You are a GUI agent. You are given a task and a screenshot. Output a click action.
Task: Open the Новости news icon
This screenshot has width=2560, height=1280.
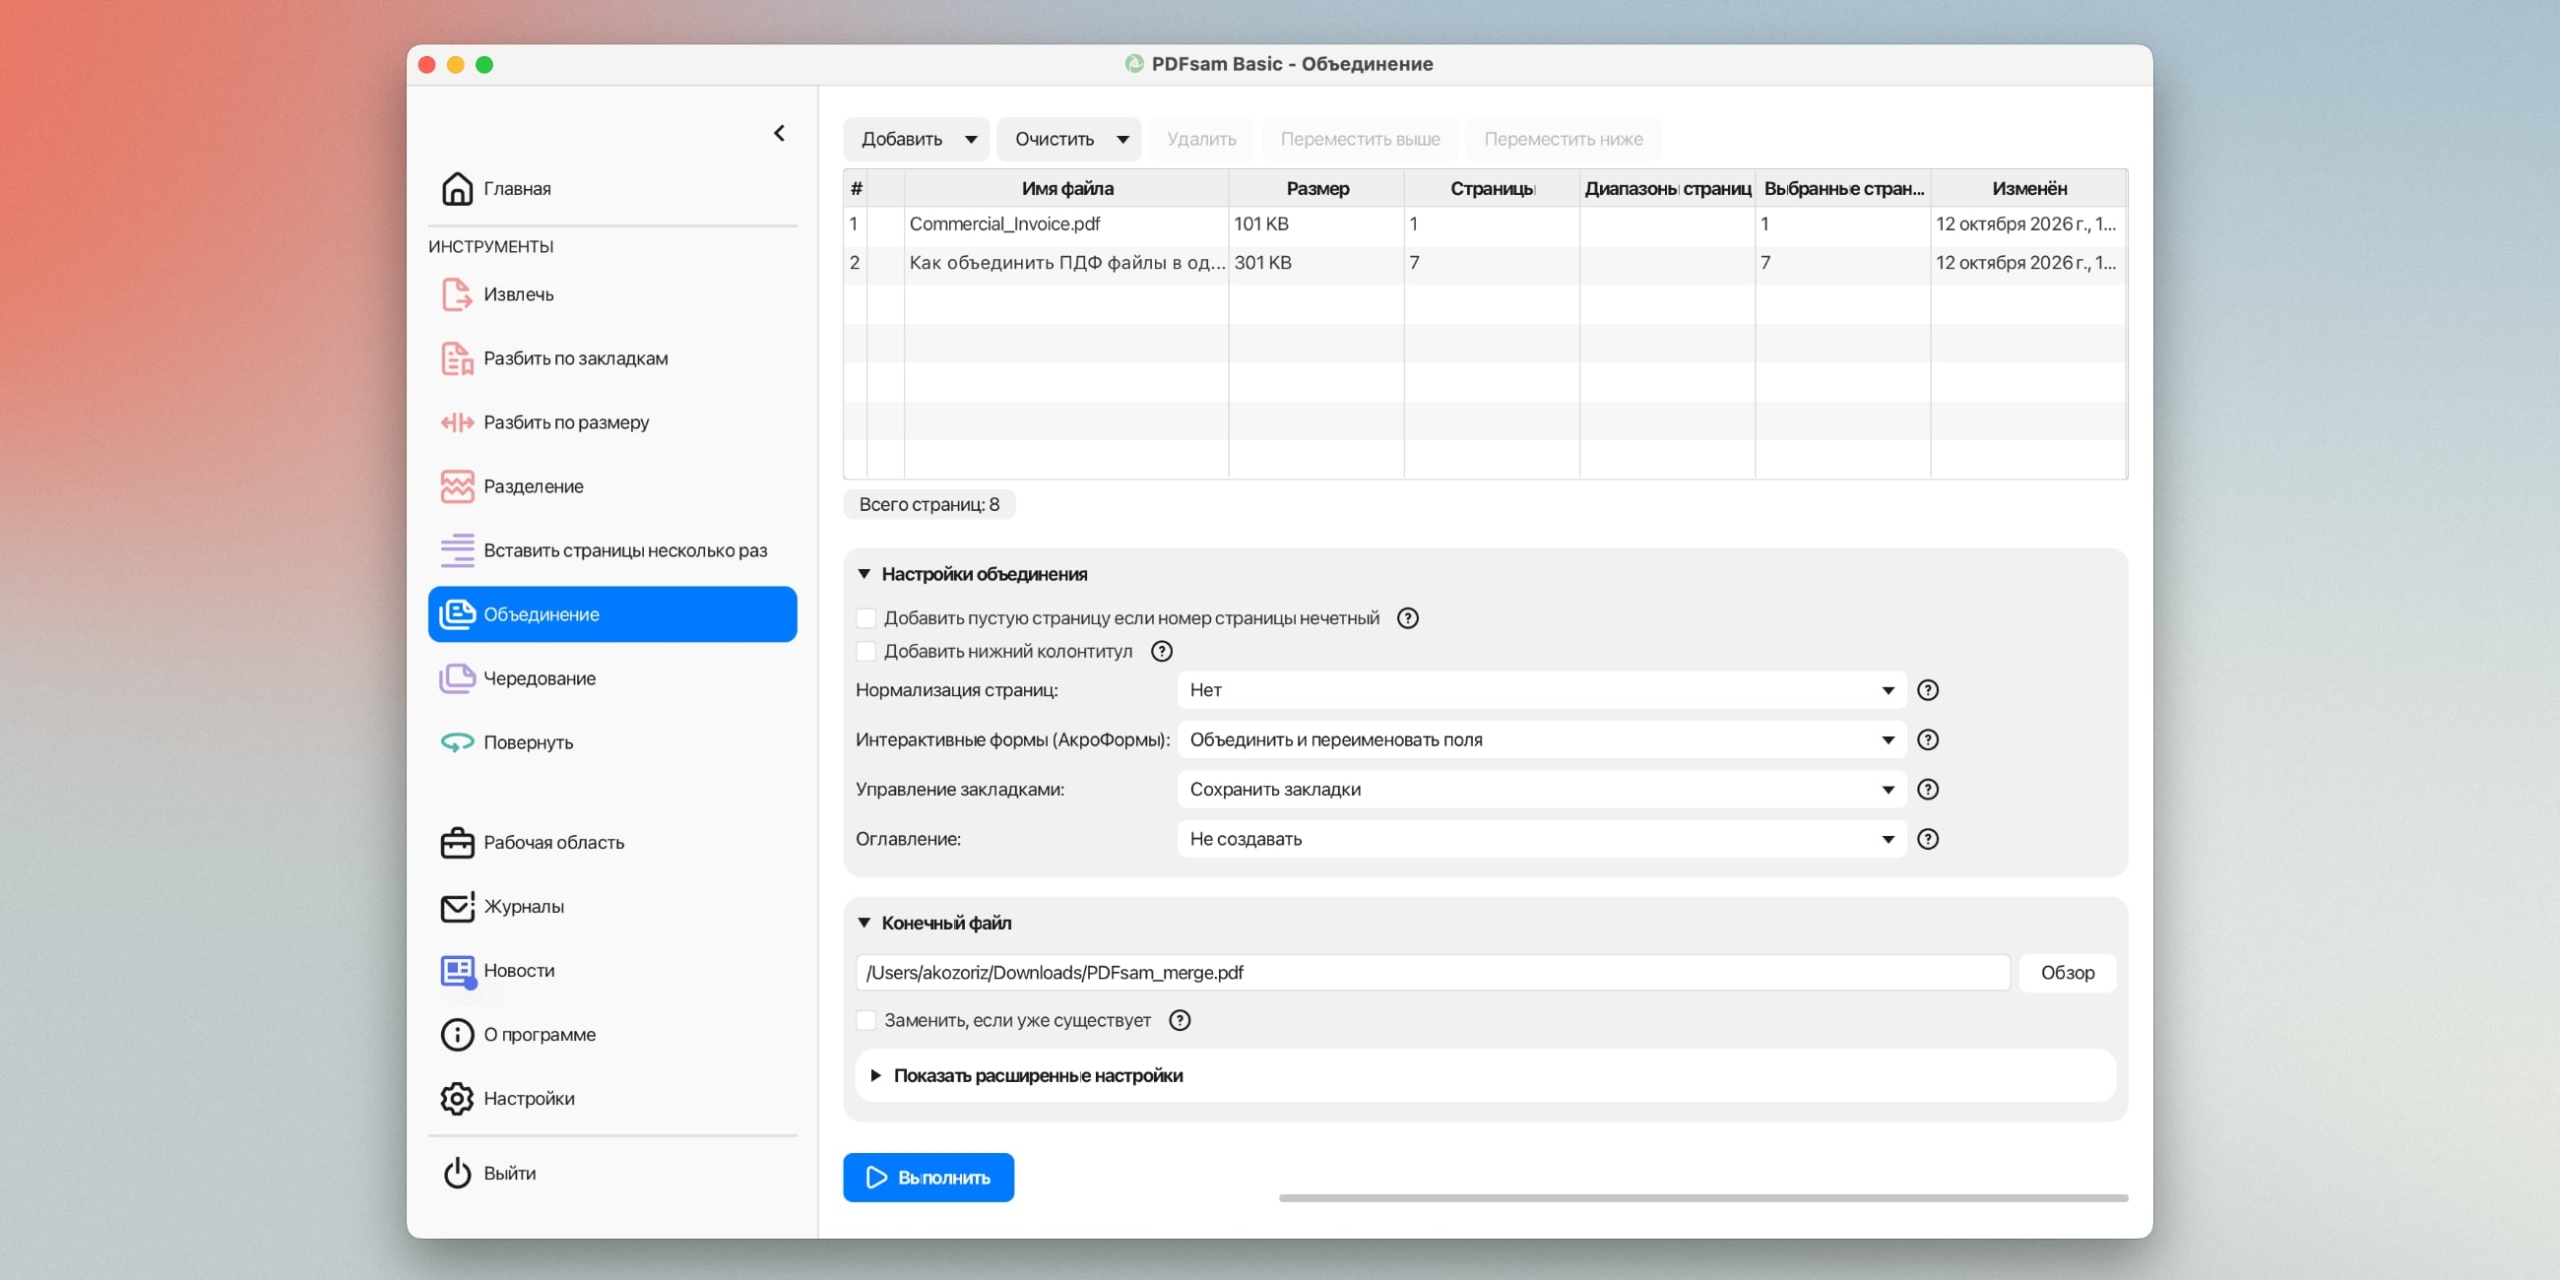[457, 970]
